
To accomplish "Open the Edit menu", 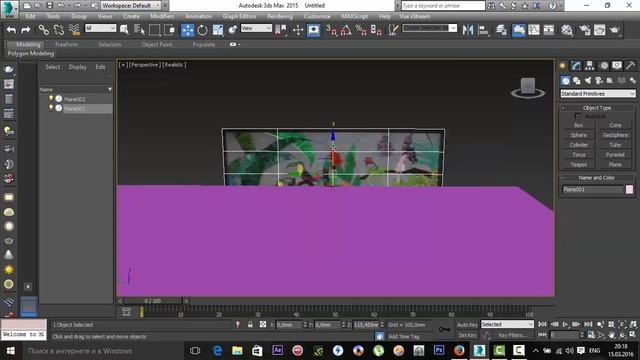I will tap(31, 16).
